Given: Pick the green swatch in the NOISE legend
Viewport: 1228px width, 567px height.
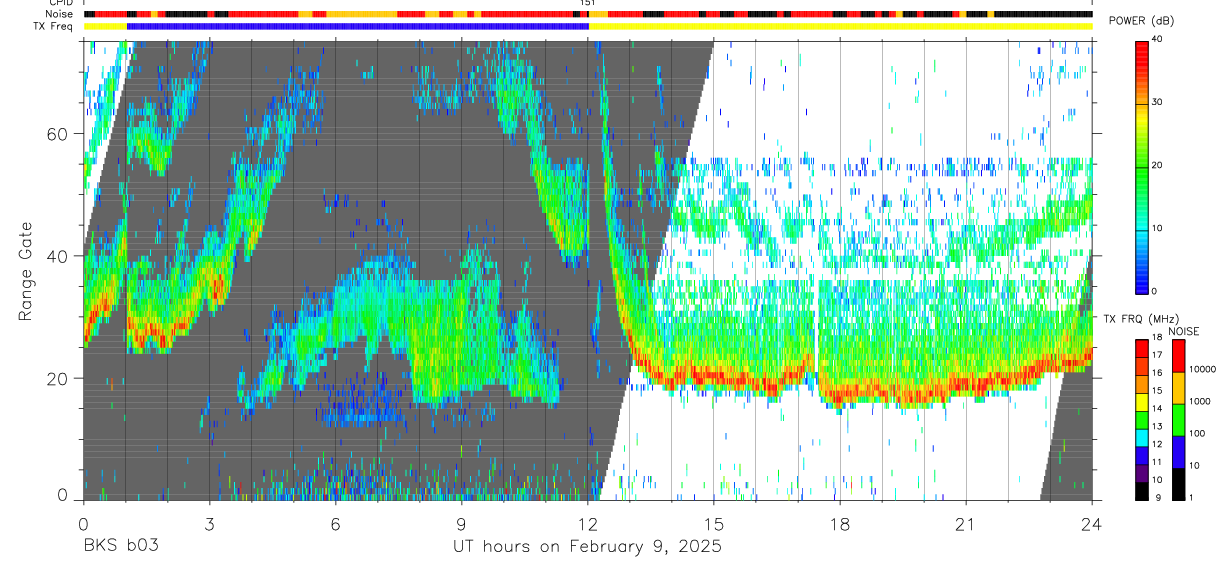Looking at the screenshot, I should 1177,420.
